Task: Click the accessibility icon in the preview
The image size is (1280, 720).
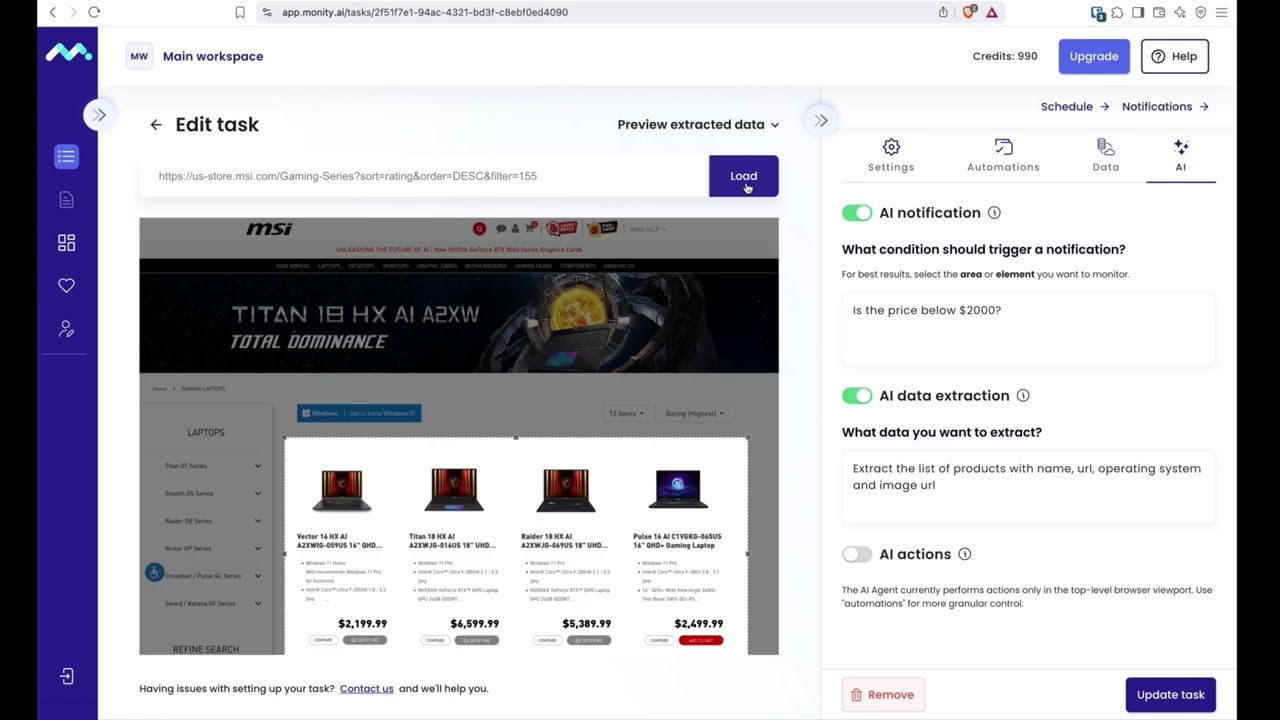Action: click(154, 572)
